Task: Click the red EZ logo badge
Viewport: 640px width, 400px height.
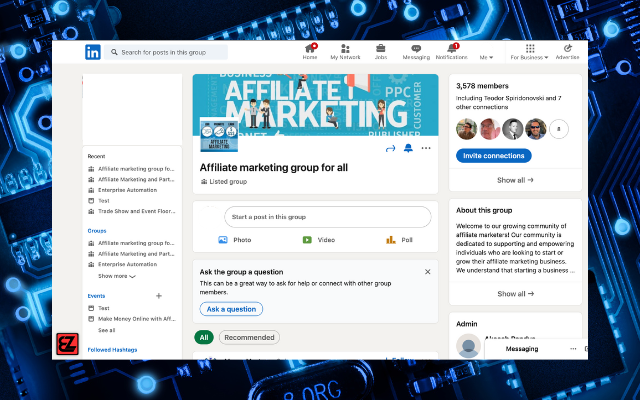Action: pyautogui.click(x=67, y=344)
